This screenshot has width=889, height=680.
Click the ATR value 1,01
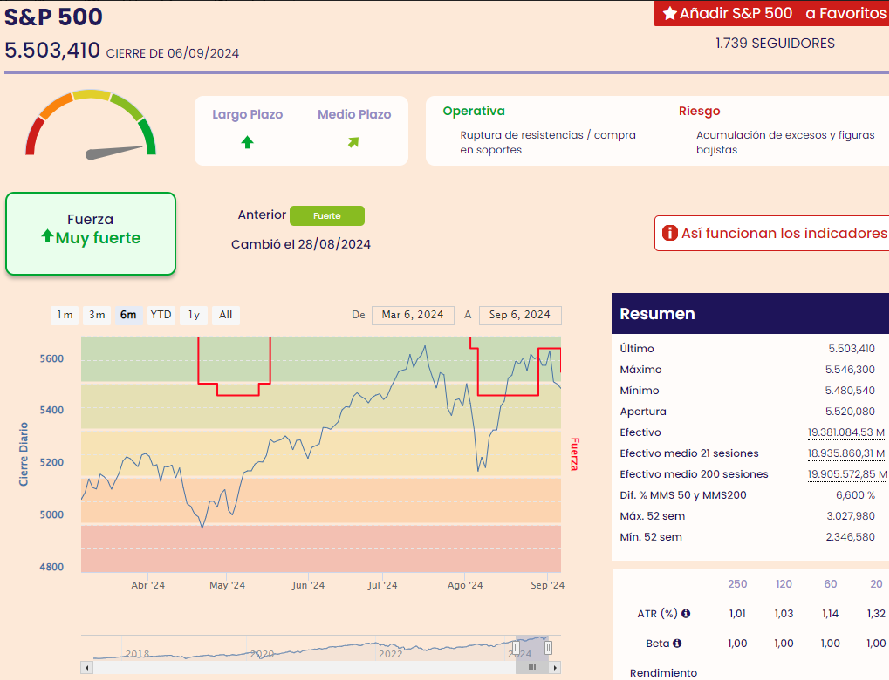coord(737,614)
